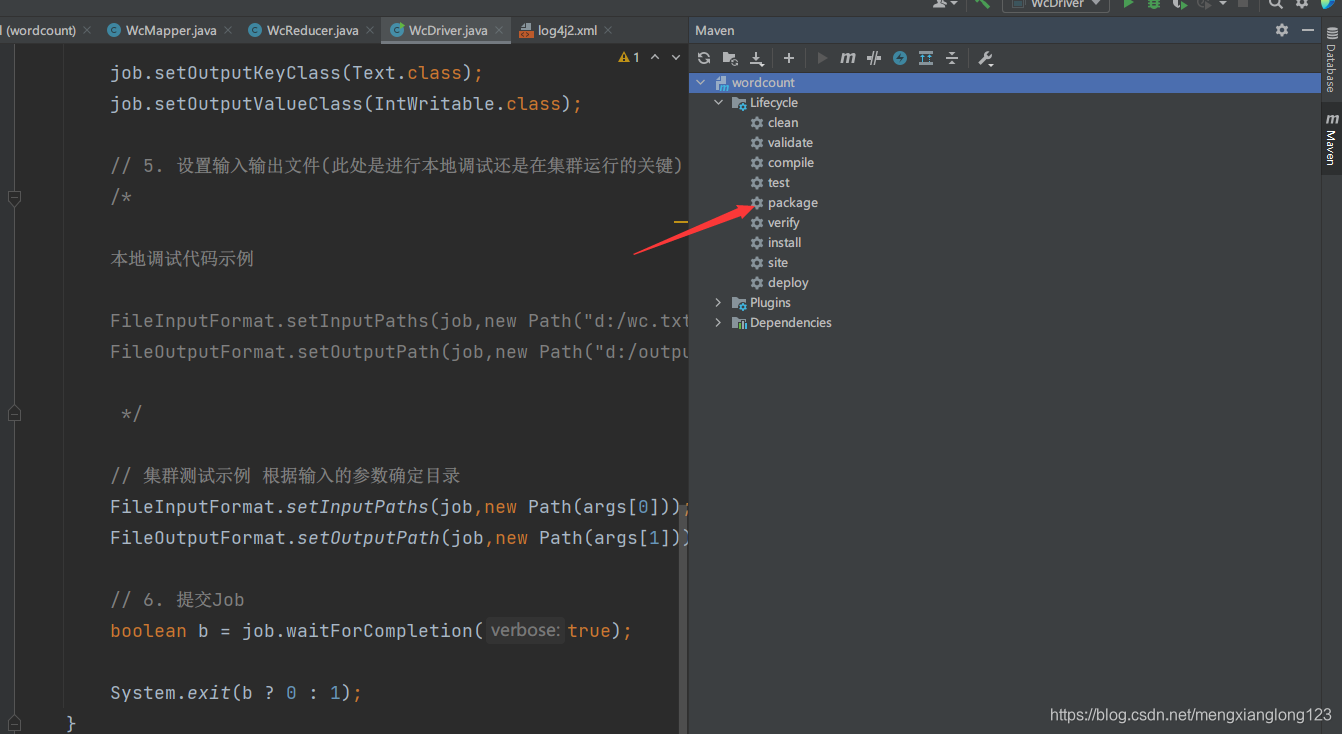Add Maven project with plus icon
This screenshot has height=734, width=1342.
click(x=789, y=58)
